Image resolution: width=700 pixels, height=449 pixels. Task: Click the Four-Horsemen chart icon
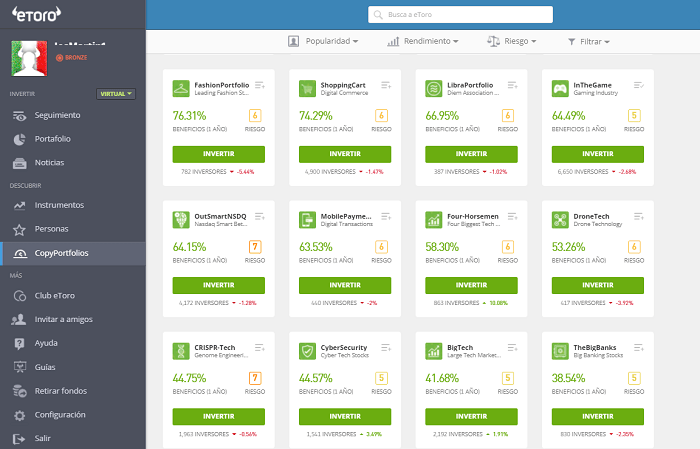coord(433,220)
